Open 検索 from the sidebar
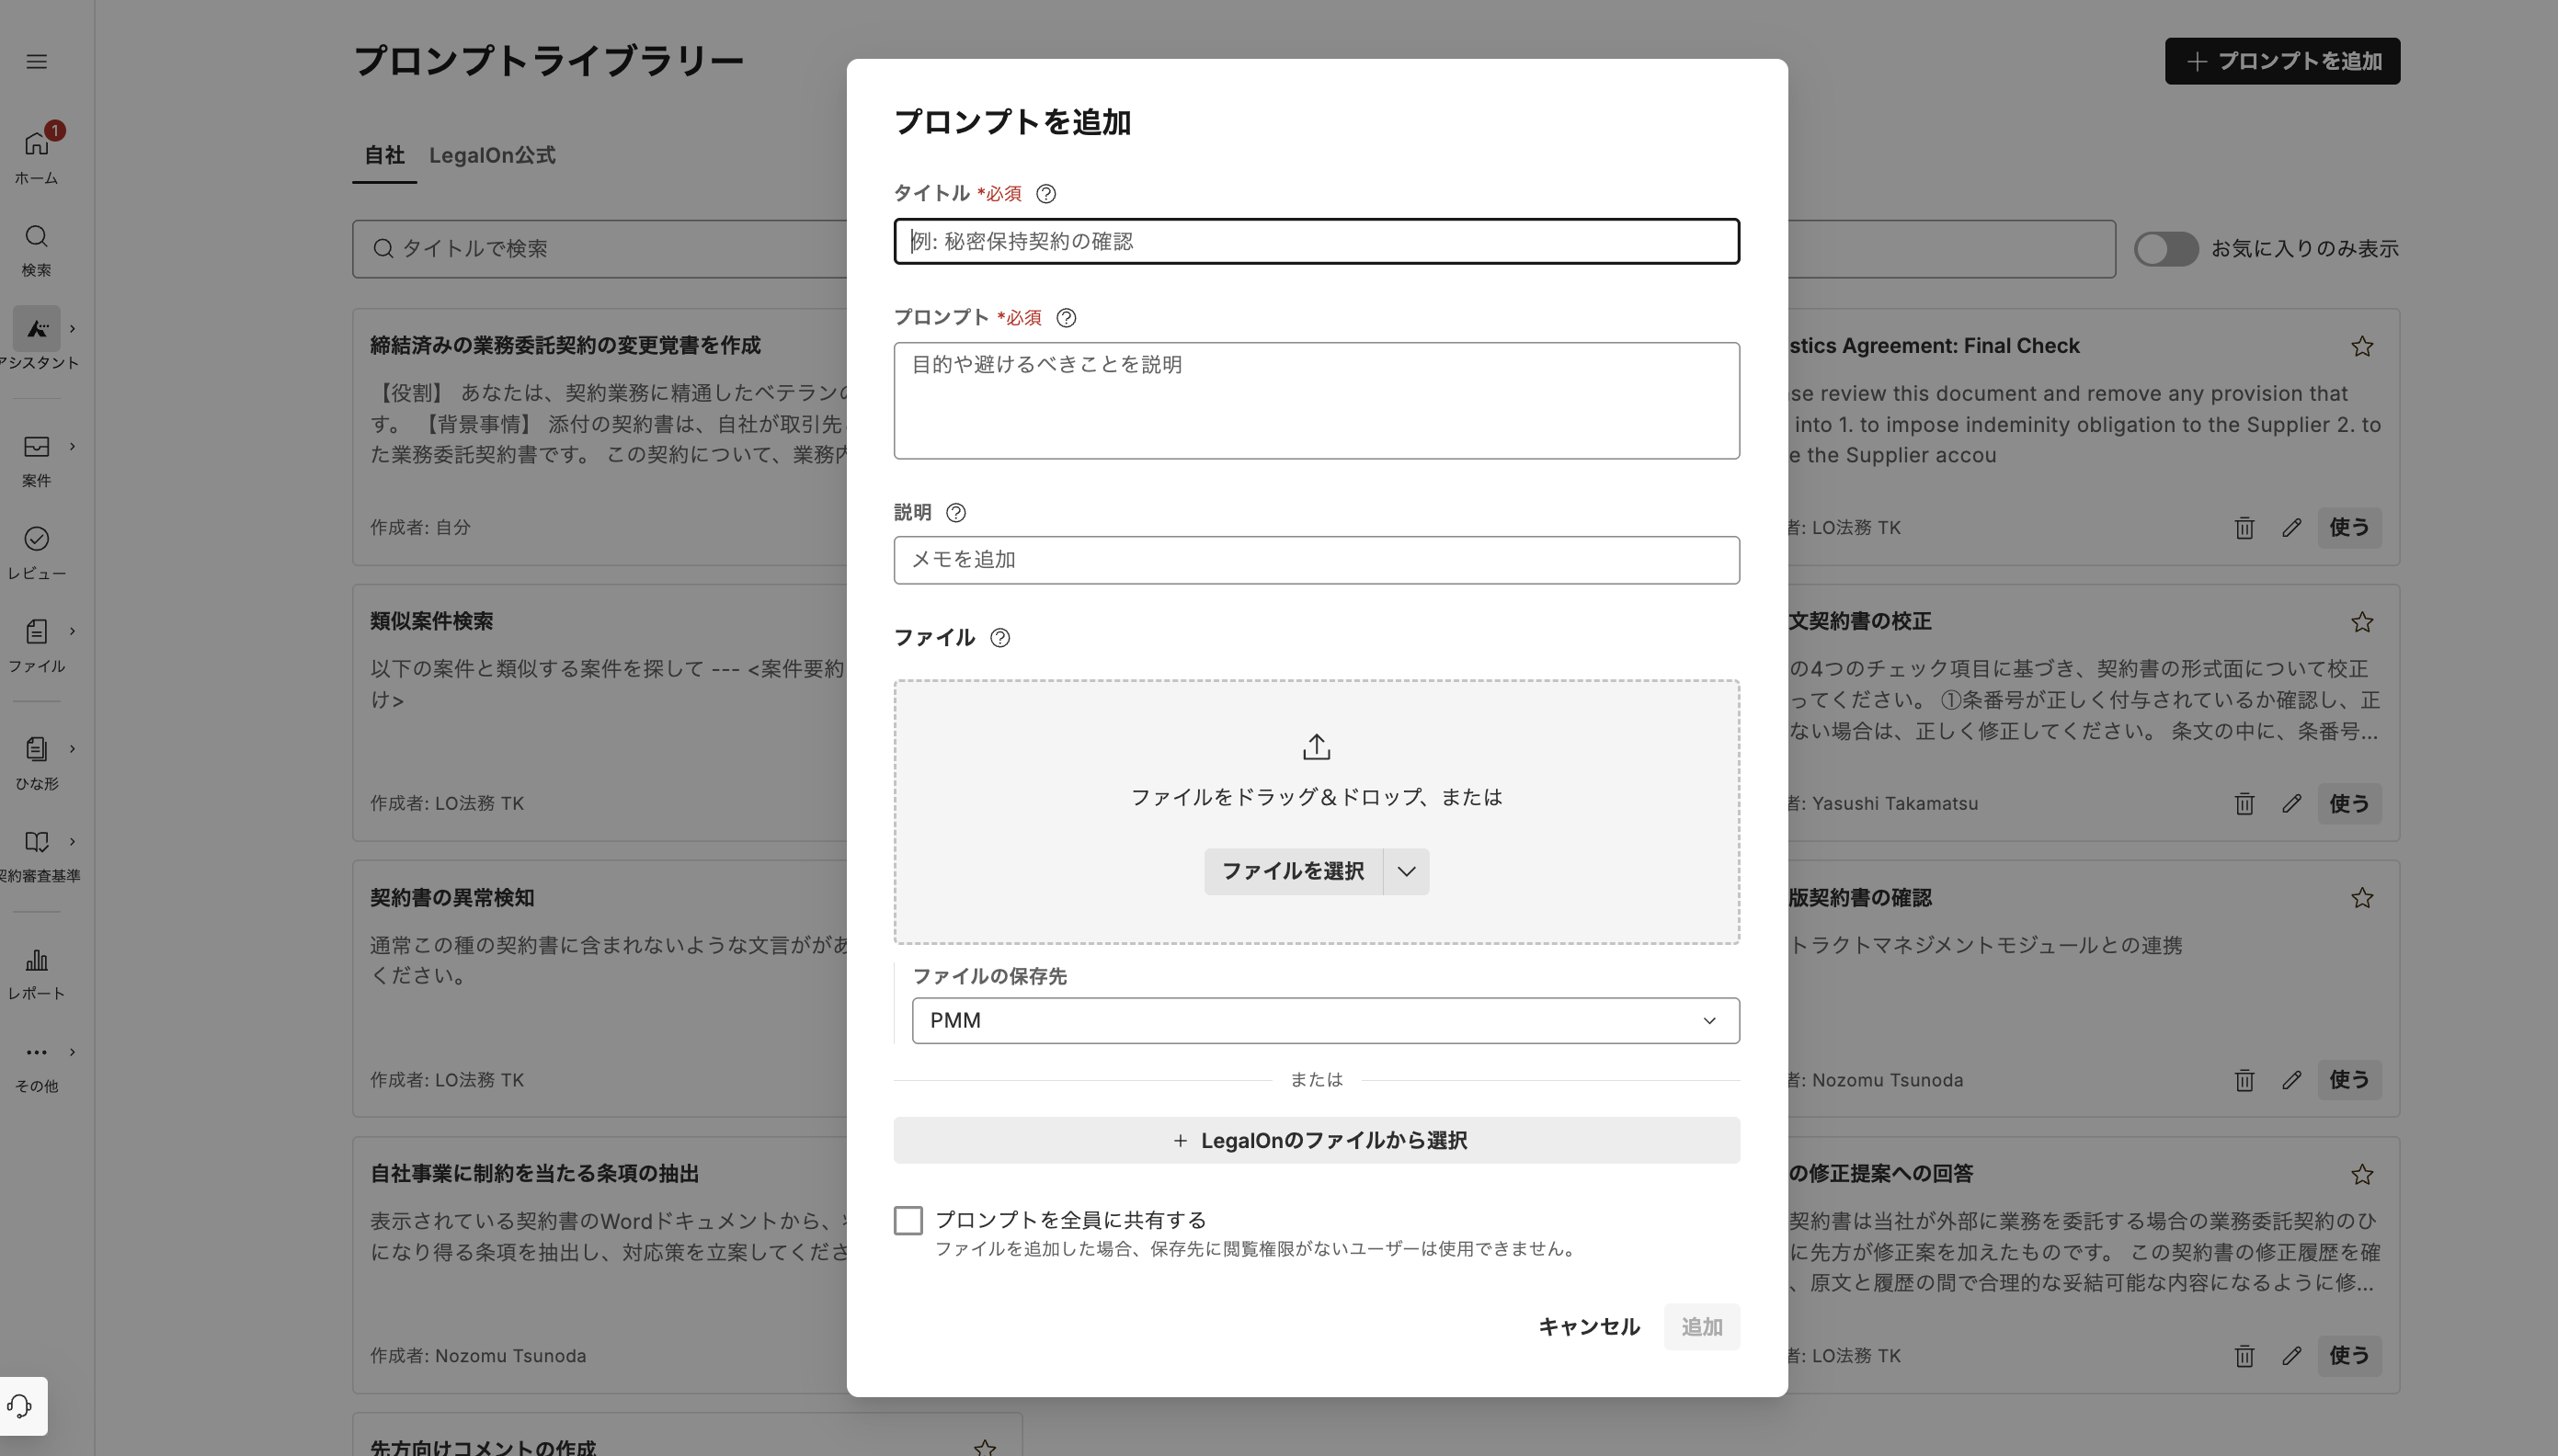Viewport: 2558px width, 1456px height. tap(37, 250)
